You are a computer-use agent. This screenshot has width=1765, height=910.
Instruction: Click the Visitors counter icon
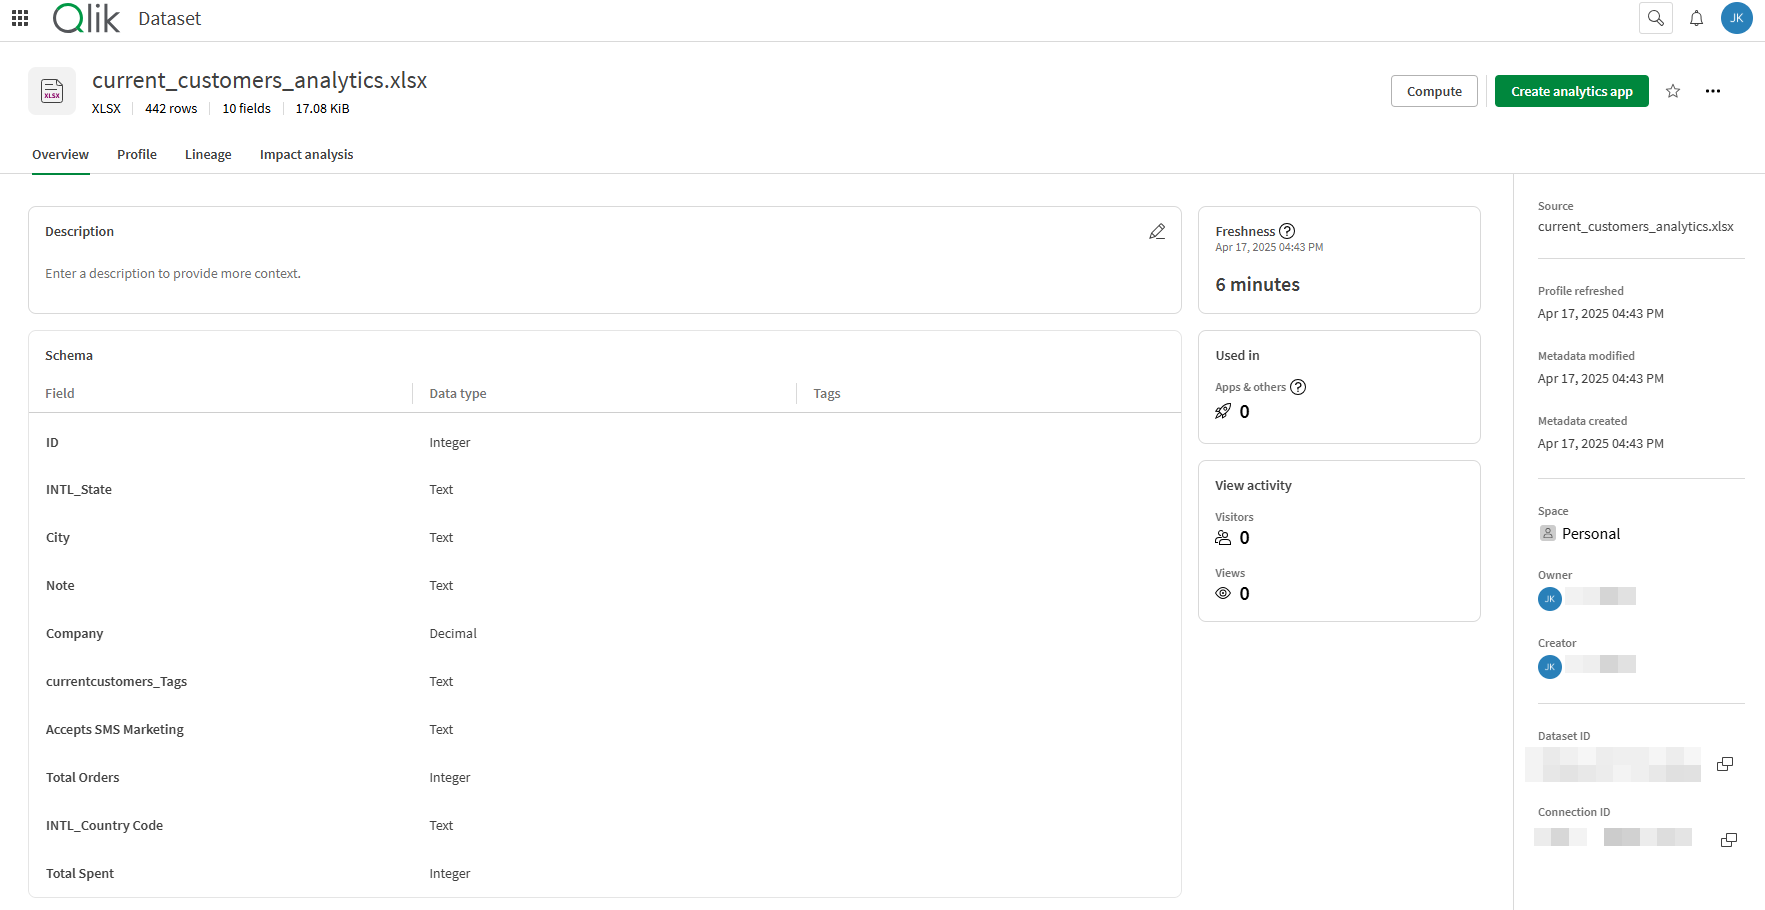coord(1222,537)
